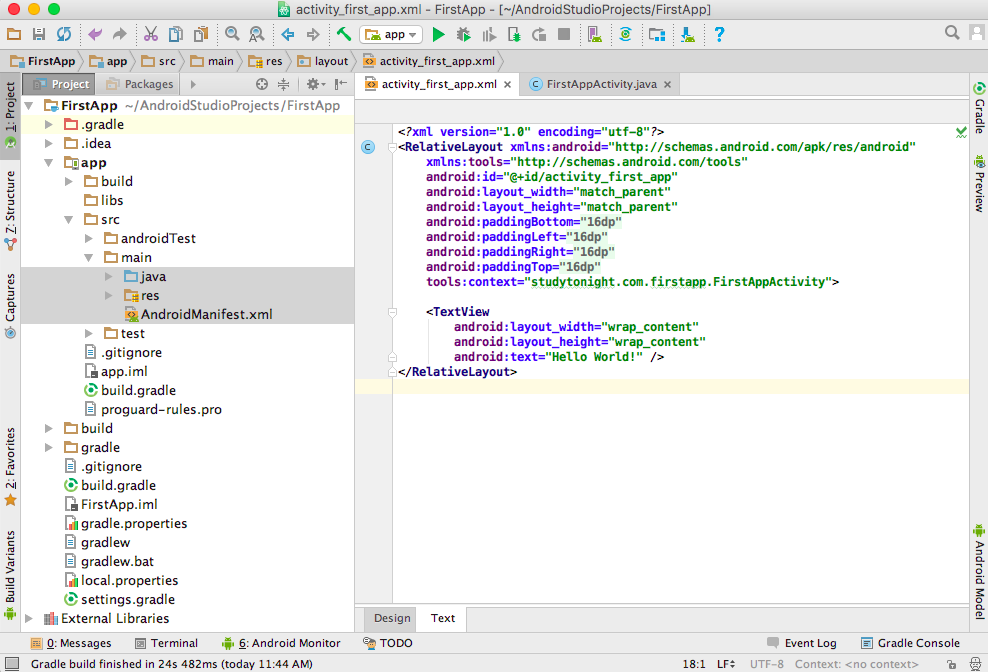Toggle the Favorites side panel
The image size is (988, 672).
click(x=10, y=466)
